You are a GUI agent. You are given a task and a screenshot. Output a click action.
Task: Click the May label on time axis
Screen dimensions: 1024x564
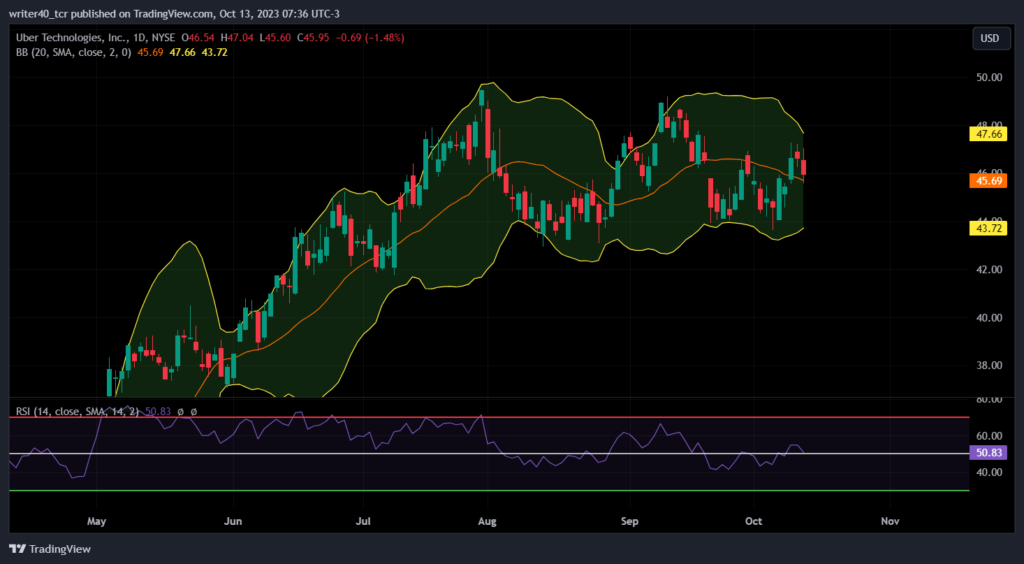(x=96, y=522)
